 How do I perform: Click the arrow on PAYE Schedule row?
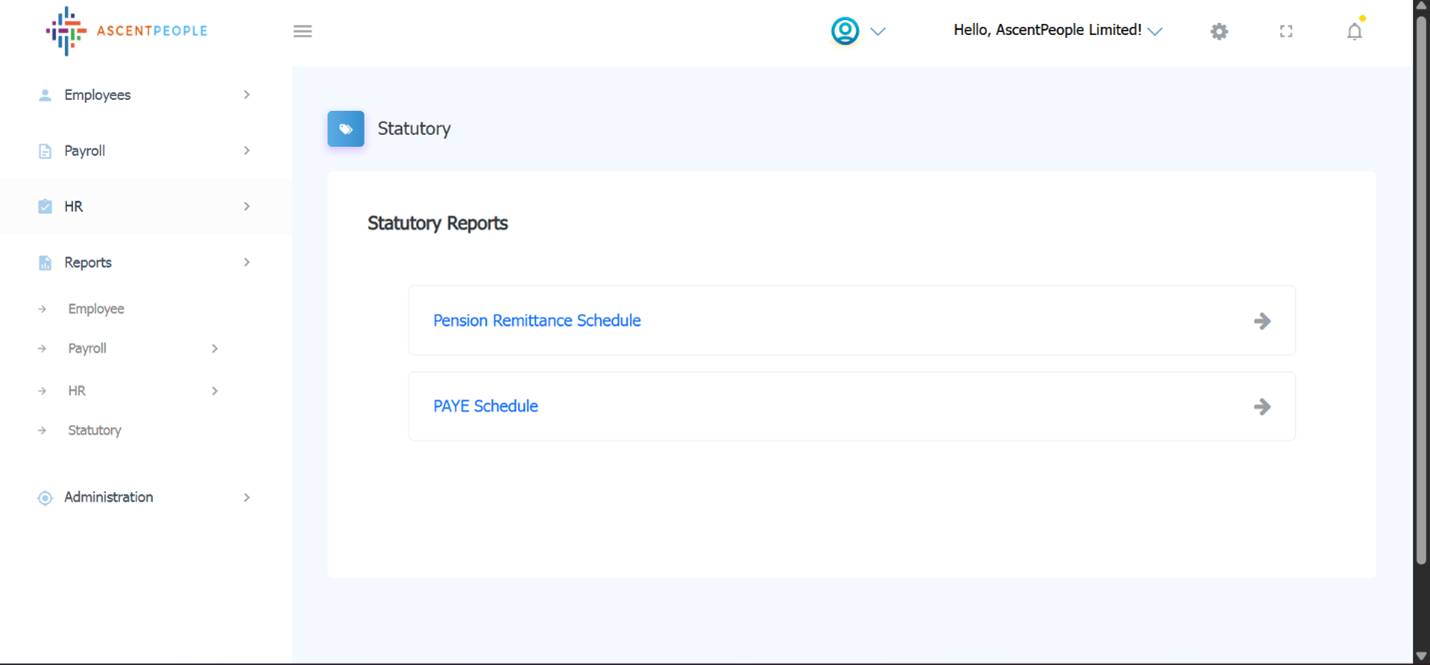[x=1262, y=407]
